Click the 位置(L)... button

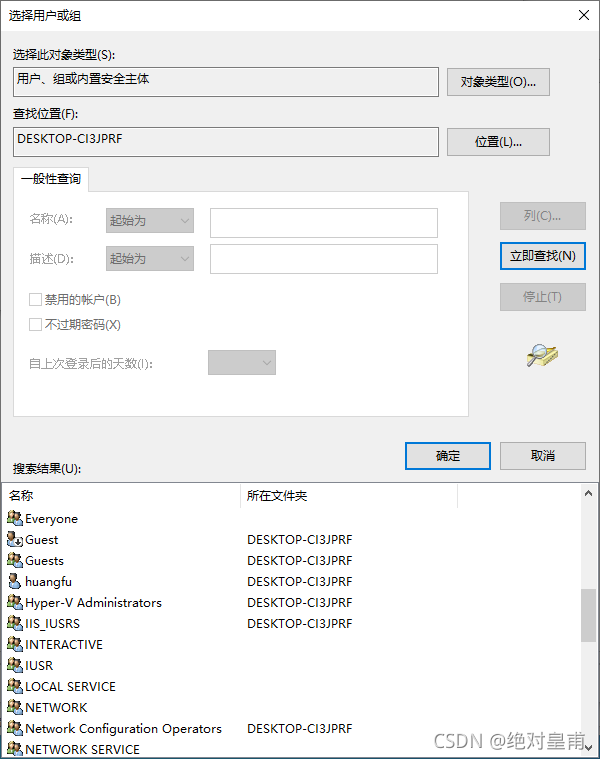(498, 142)
